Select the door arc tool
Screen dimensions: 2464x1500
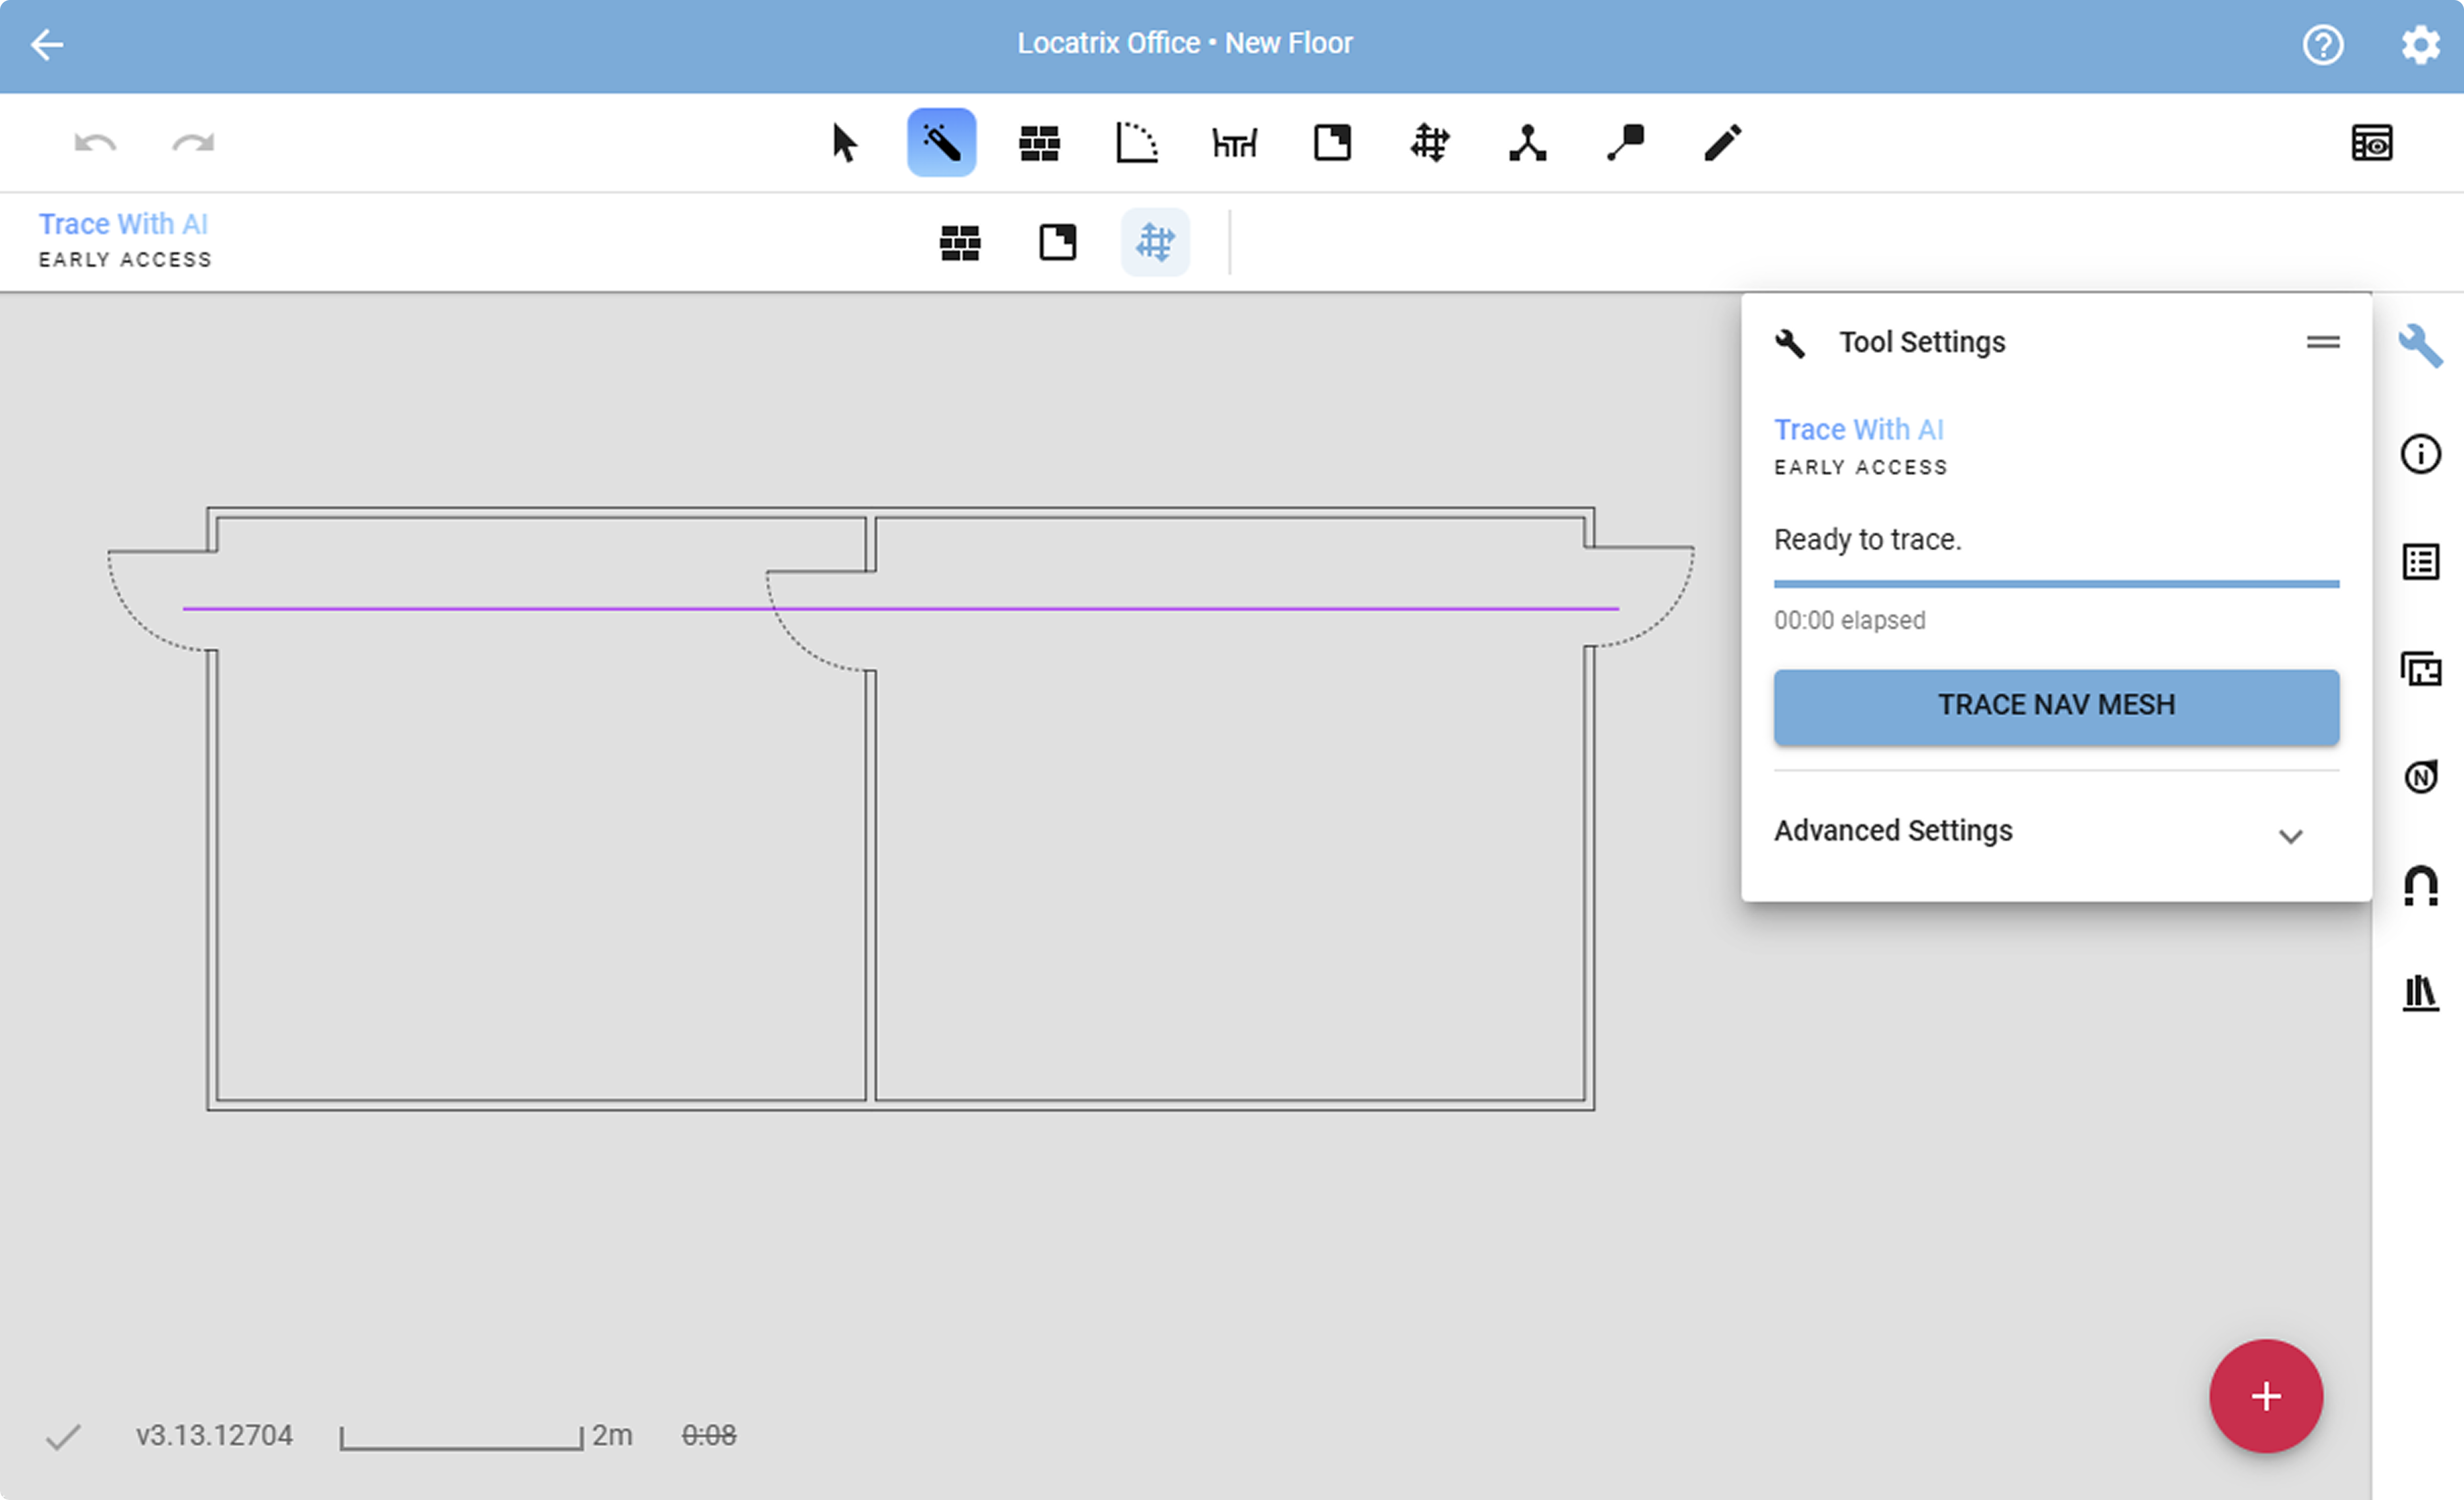[1136, 143]
